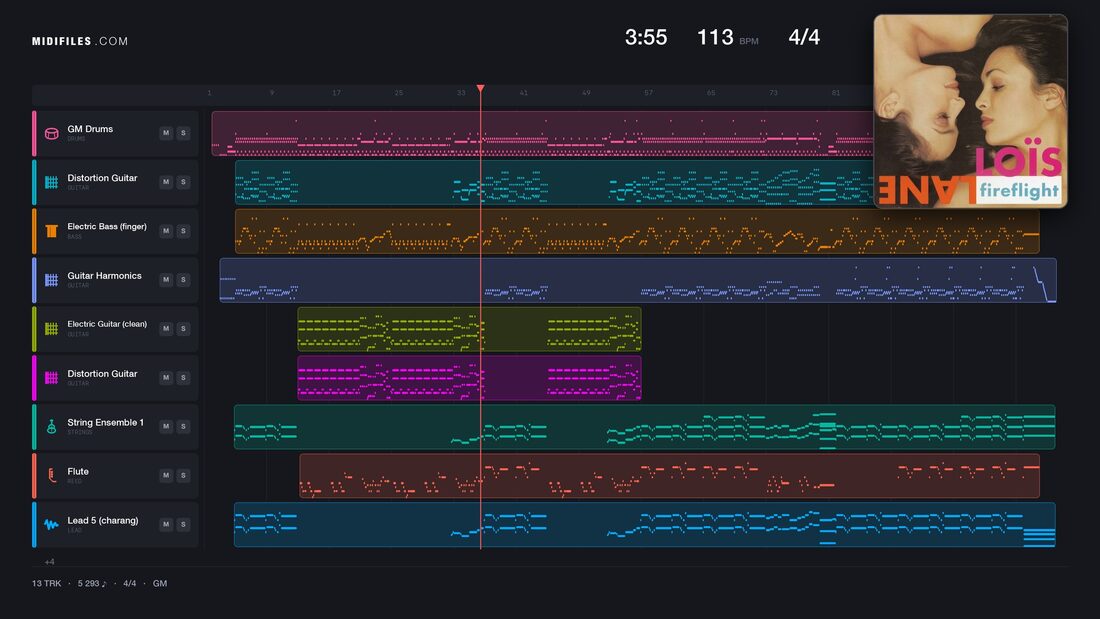1100x619 pixels.
Task: Click the String Ensemble 1 icon
Action: click(51, 427)
